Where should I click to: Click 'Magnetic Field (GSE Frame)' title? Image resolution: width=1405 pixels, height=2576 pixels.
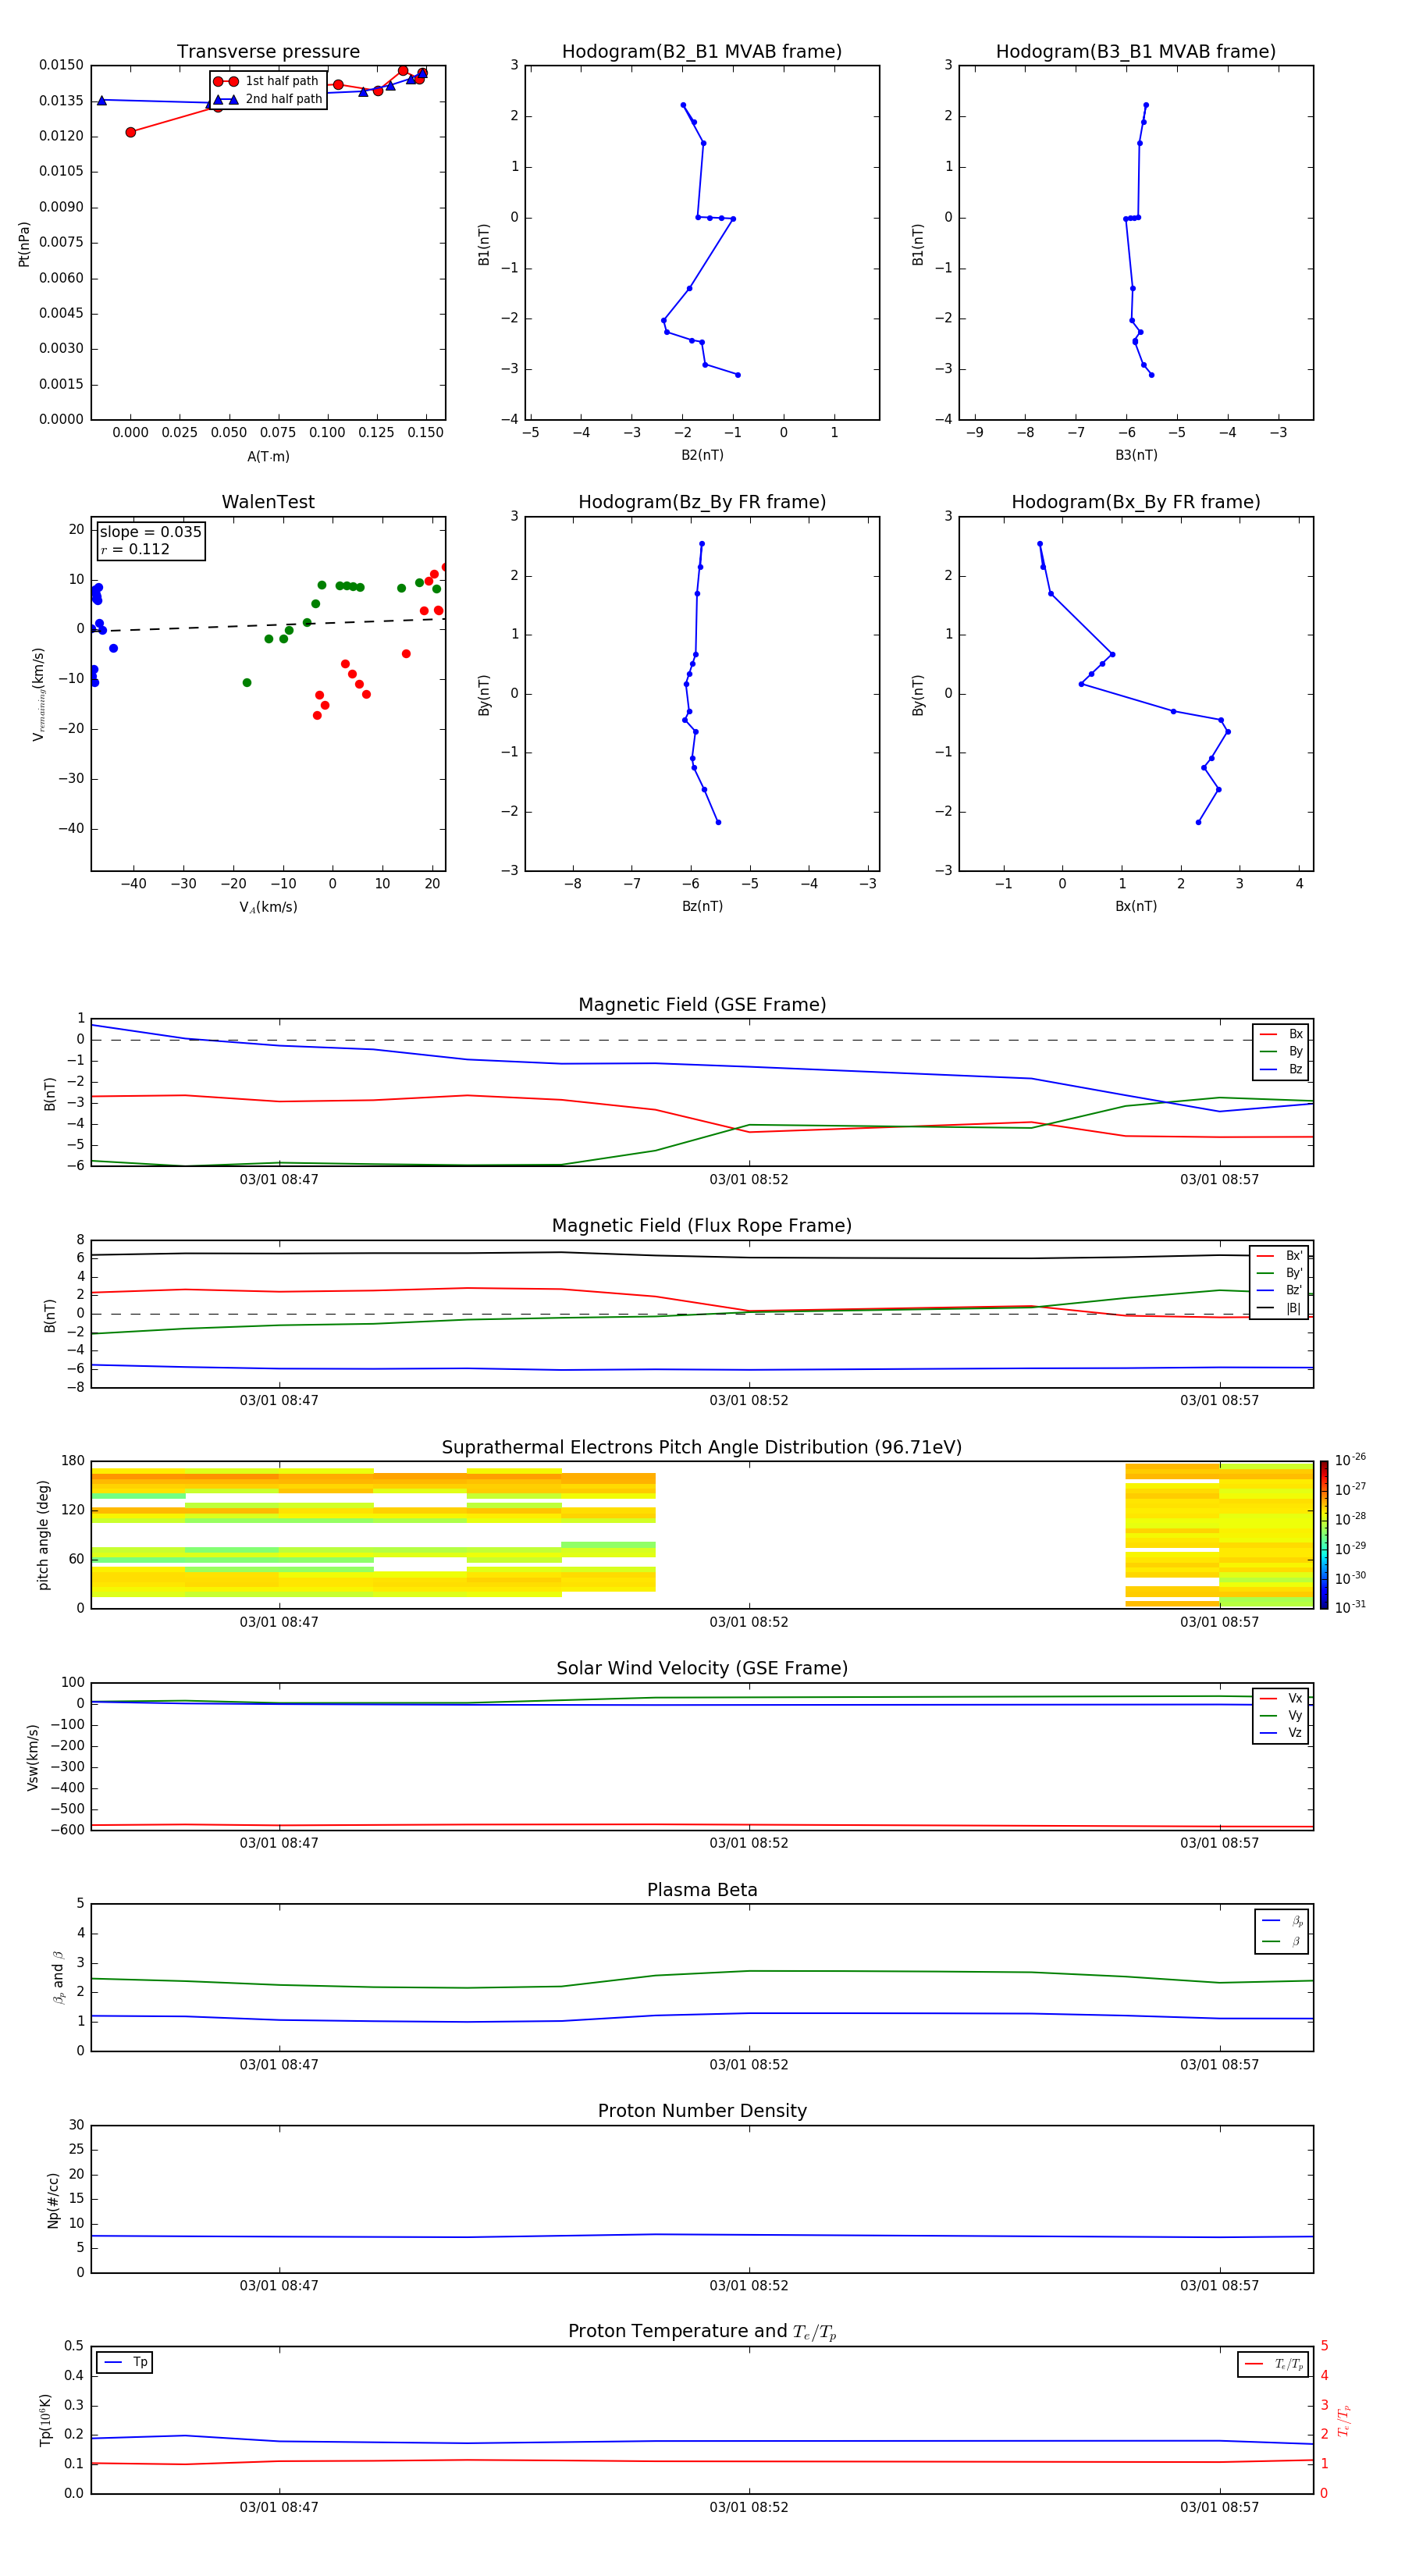702,1005
